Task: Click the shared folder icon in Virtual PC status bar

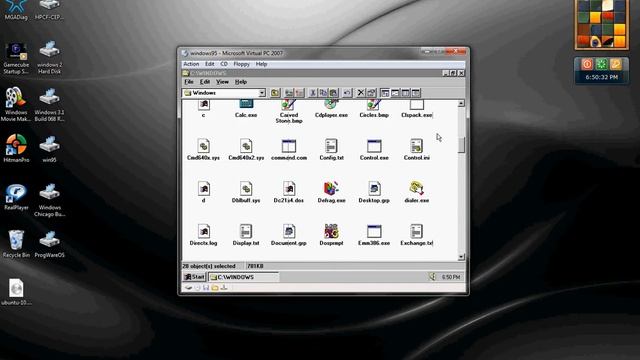Action: 215,288
